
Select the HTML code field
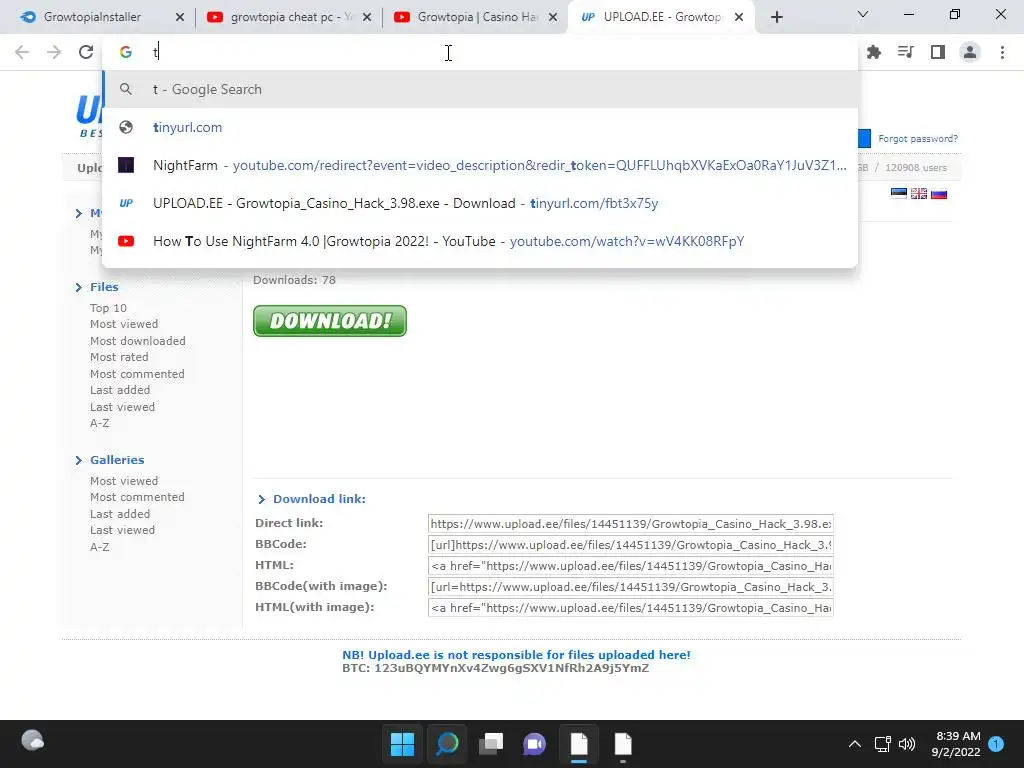pos(631,566)
